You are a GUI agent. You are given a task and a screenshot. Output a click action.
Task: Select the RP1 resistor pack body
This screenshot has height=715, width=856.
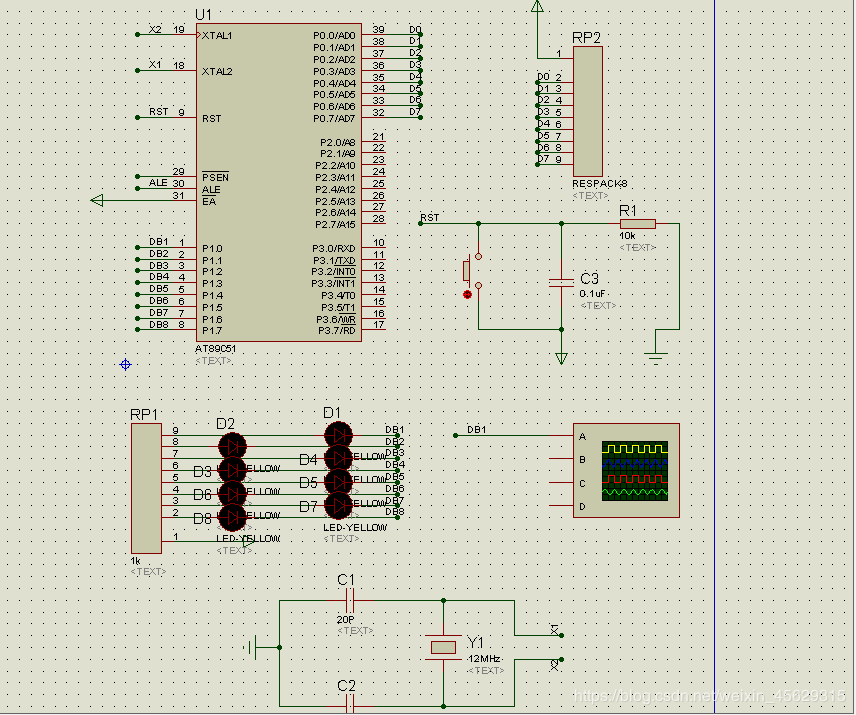146,488
